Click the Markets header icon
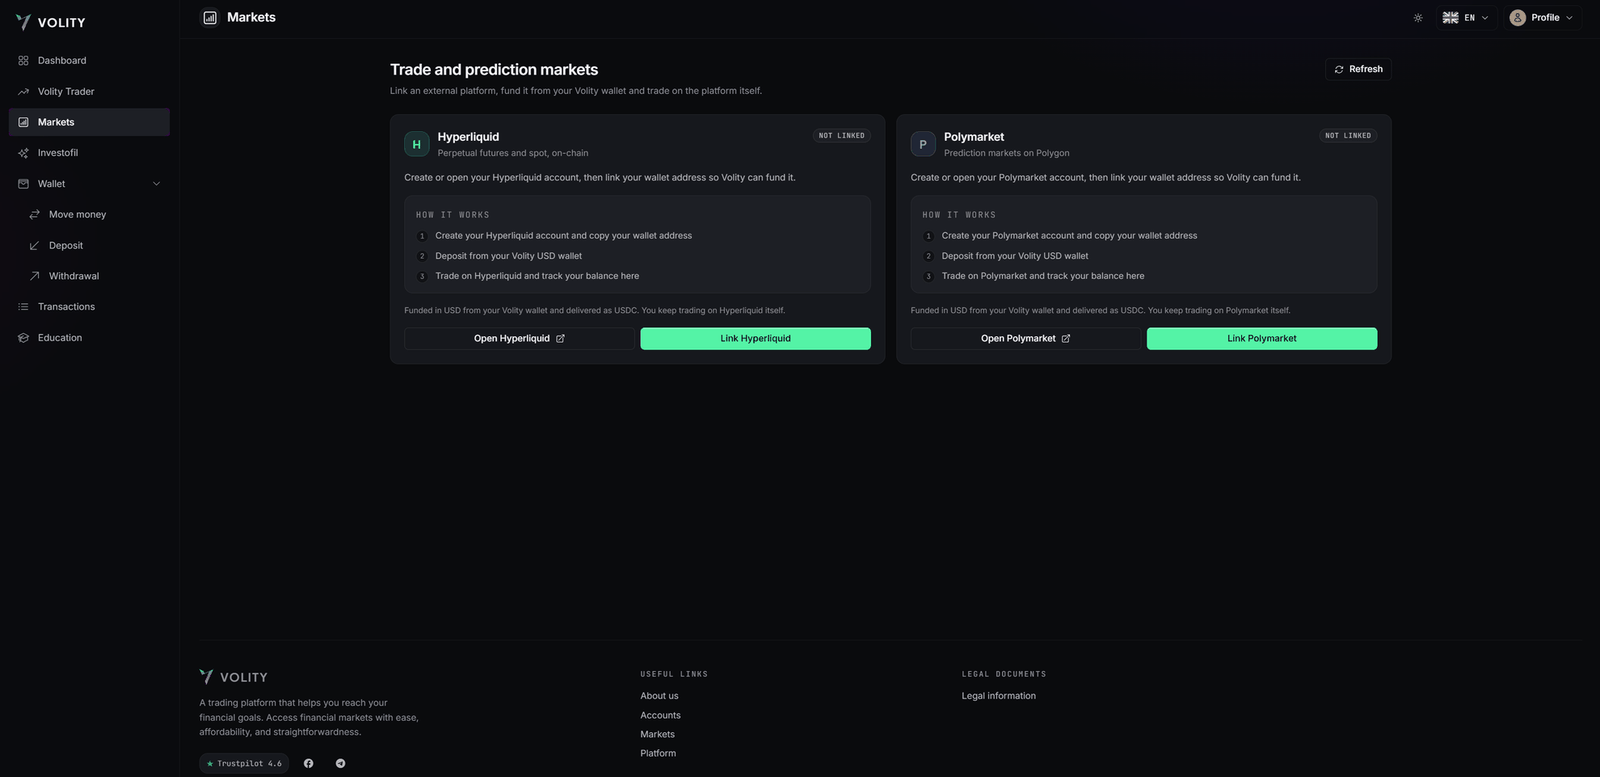 coord(210,17)
